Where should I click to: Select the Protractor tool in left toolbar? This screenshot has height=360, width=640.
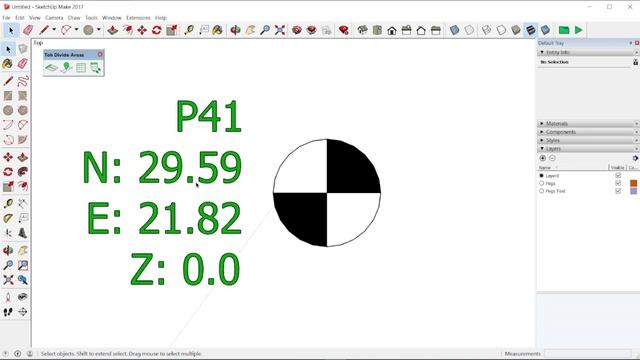(x=8, y=218)
